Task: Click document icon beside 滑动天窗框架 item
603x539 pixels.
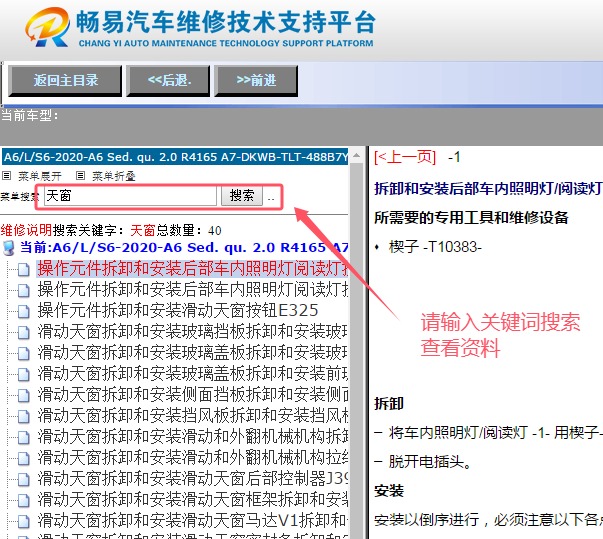Action: coord(23,501)
